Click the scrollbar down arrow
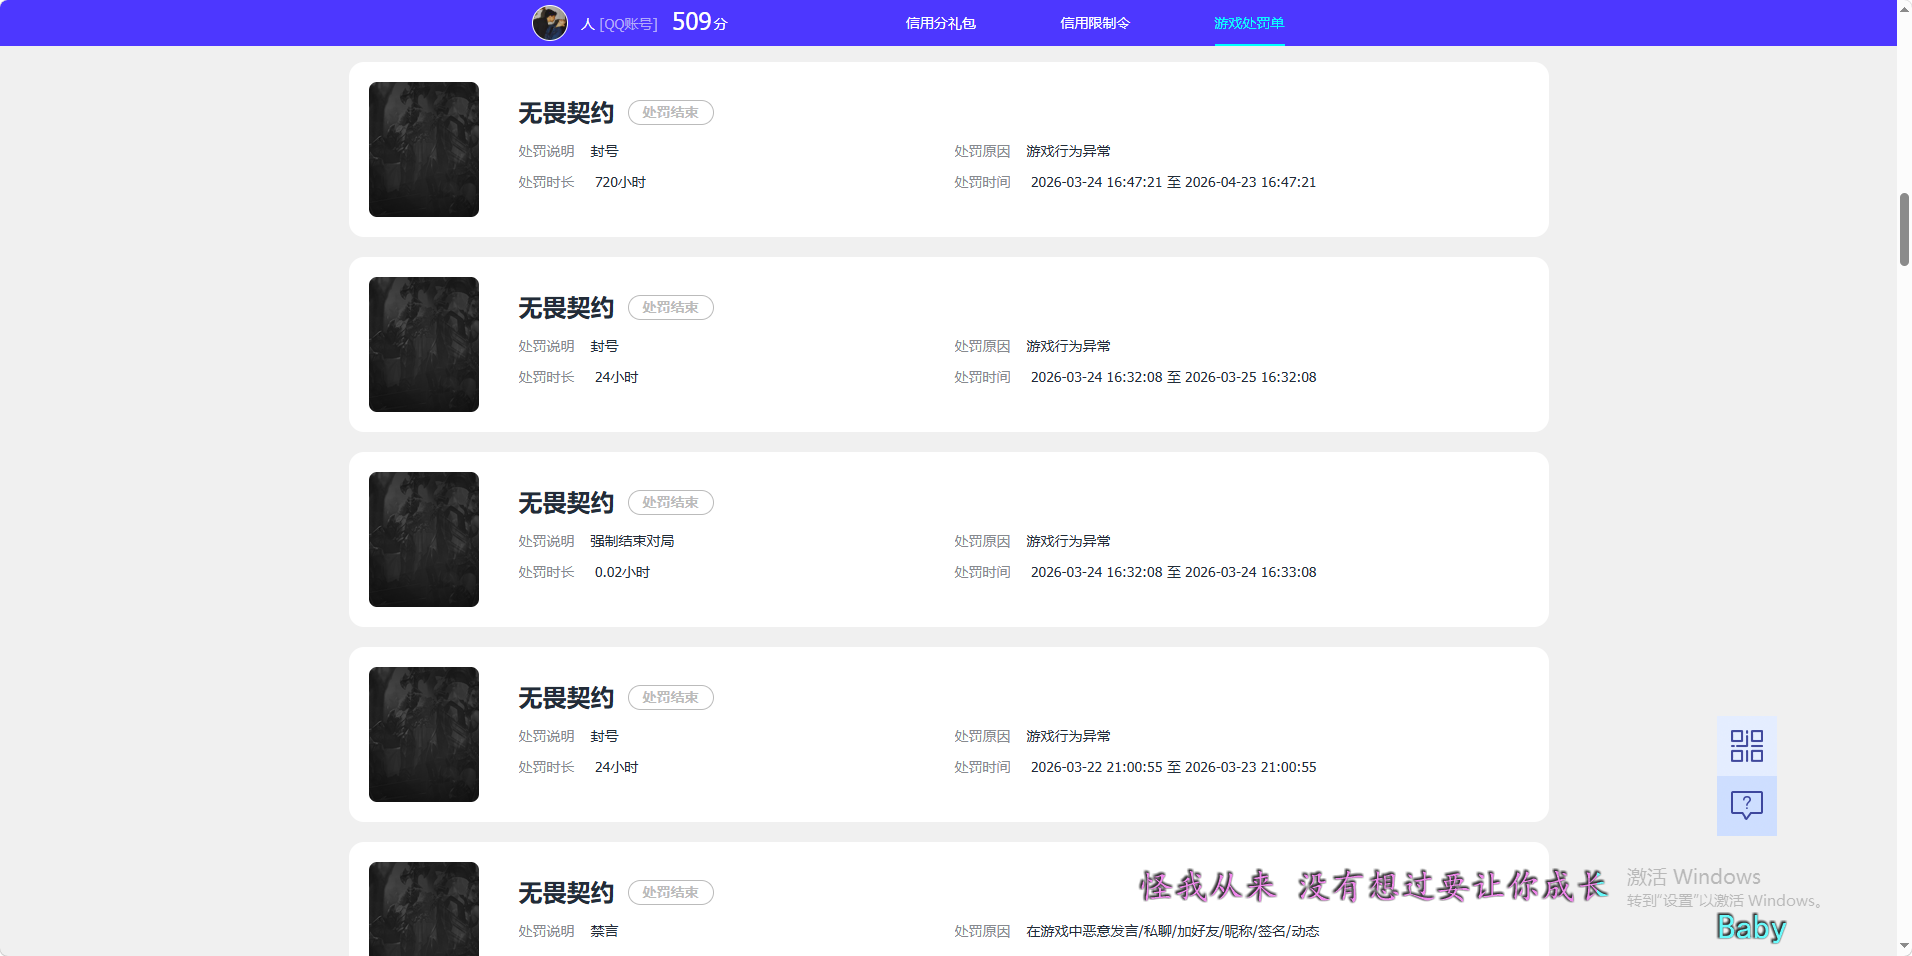The height and width of the screenshot is (956, 1912). coord(1904,947)
